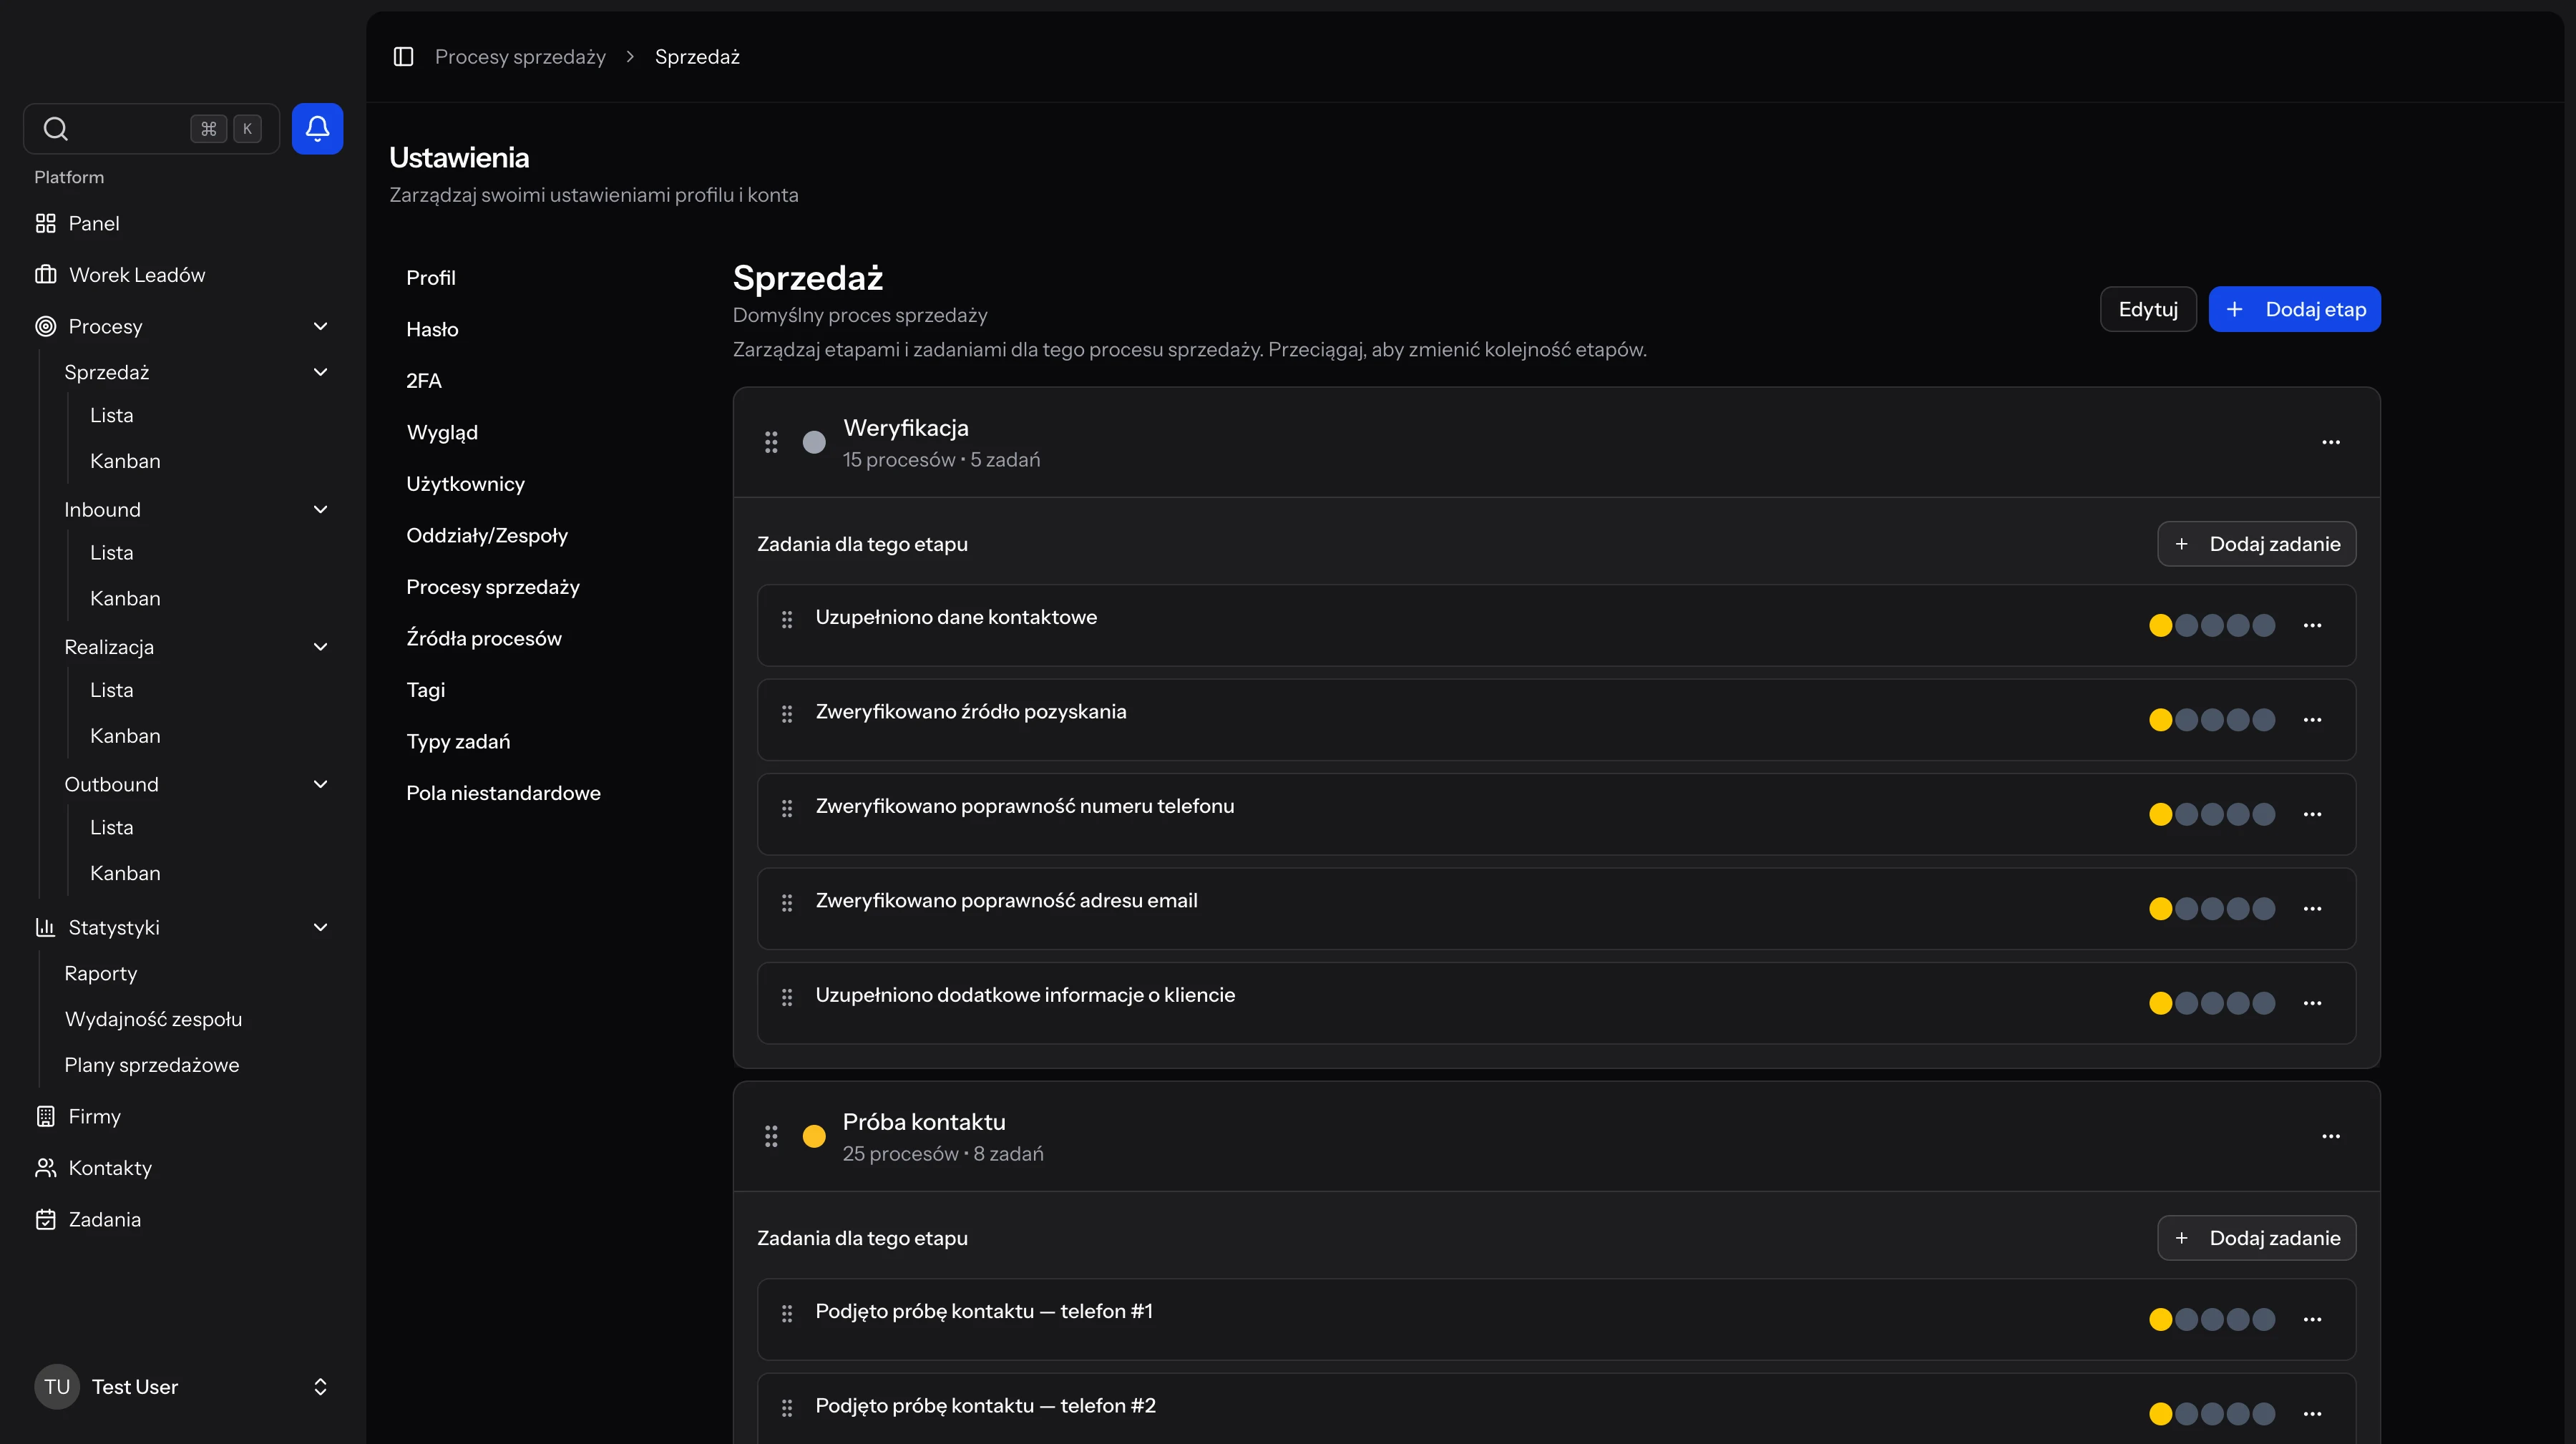Click yellow color dot of Próba kontaktu stage
Image resolution: width=2576 pixels, height=1444 pixels.
pos(814,1136)
